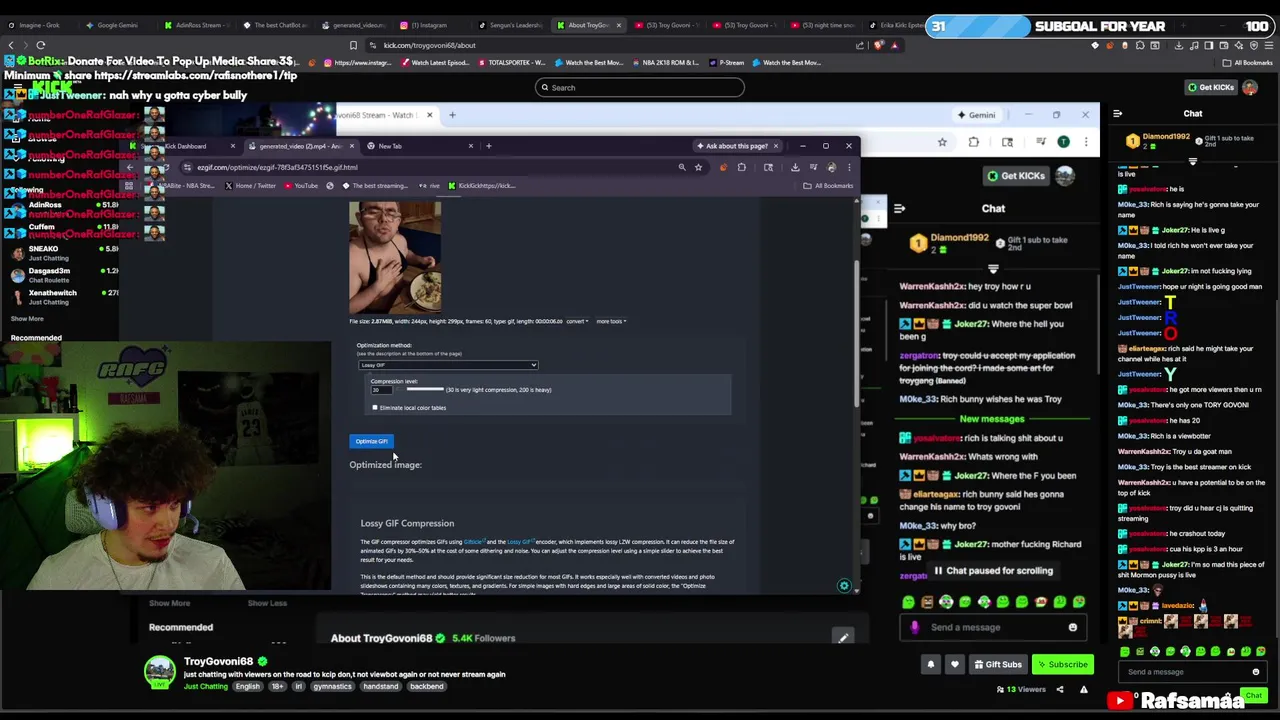
Task: Open the convert dropdown under the GIF
Action: tap(577, 321)
